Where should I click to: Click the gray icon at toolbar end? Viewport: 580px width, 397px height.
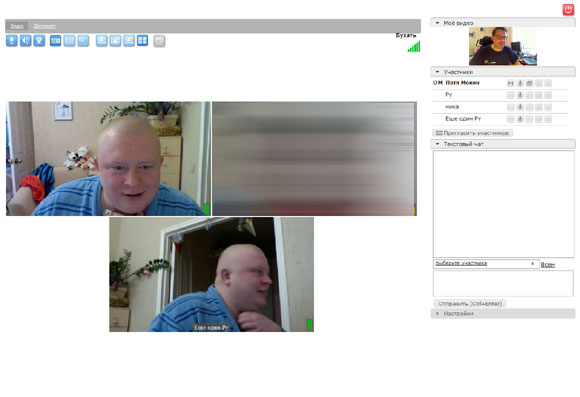pos(159,41)
